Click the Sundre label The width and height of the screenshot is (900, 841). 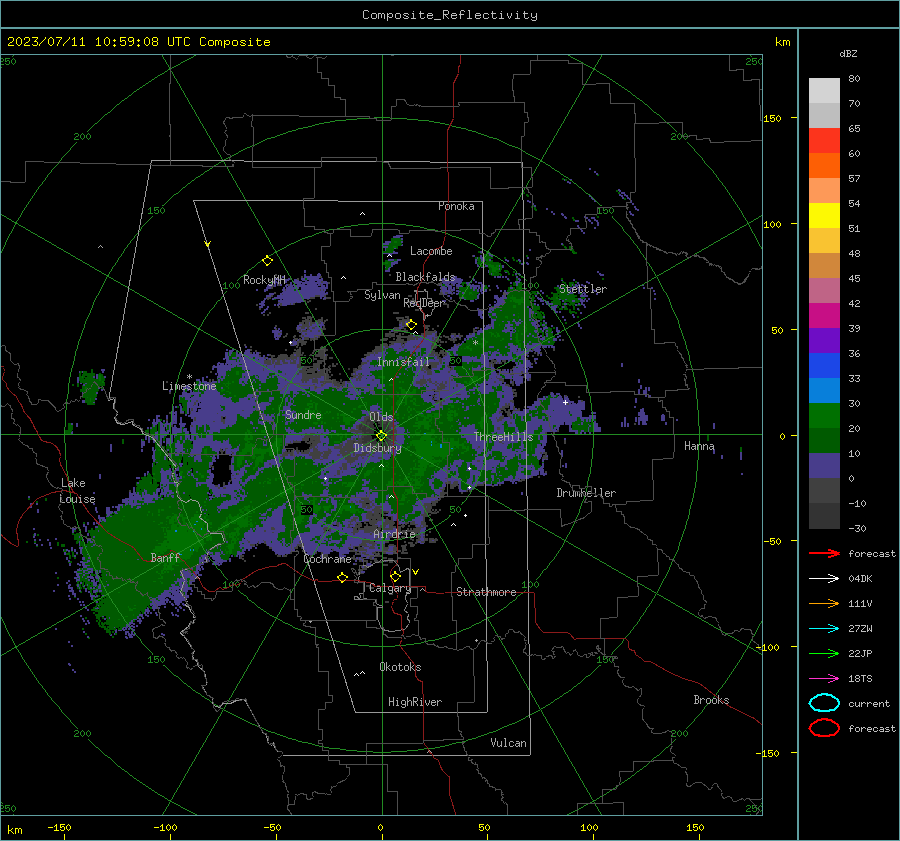(x=303, y=415)
